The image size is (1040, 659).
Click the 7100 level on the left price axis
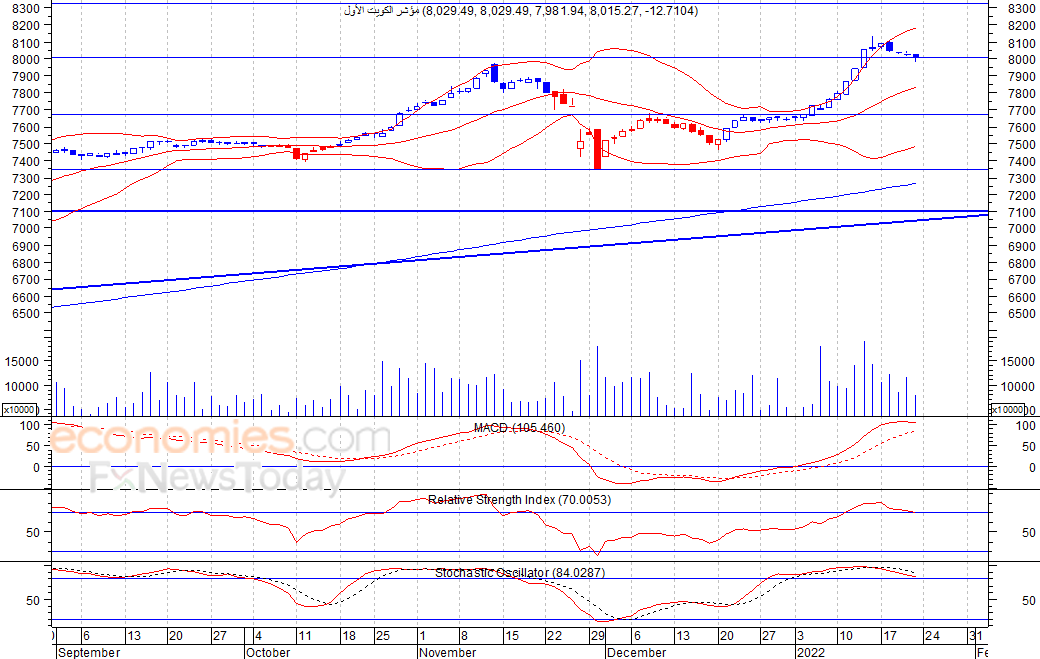click(27, 213)
